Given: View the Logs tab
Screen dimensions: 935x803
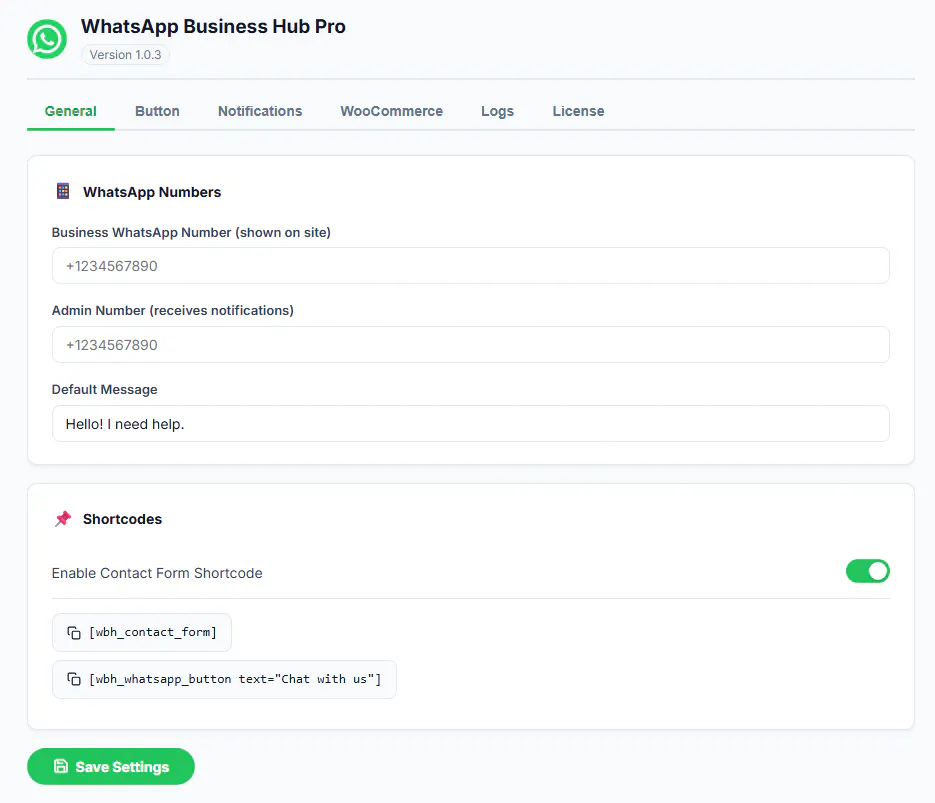Looking at the screenshot, I should pos(497,111).
